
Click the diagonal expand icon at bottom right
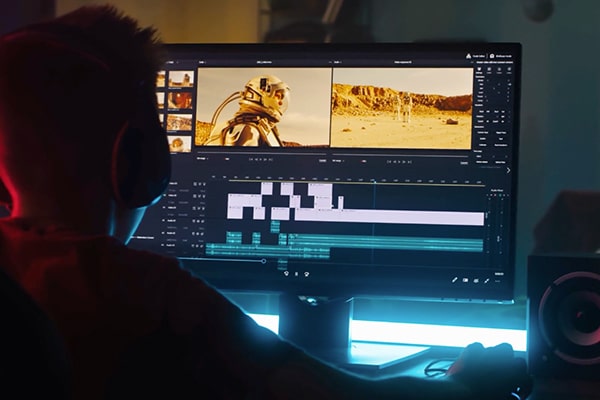[x=487, y=281]
